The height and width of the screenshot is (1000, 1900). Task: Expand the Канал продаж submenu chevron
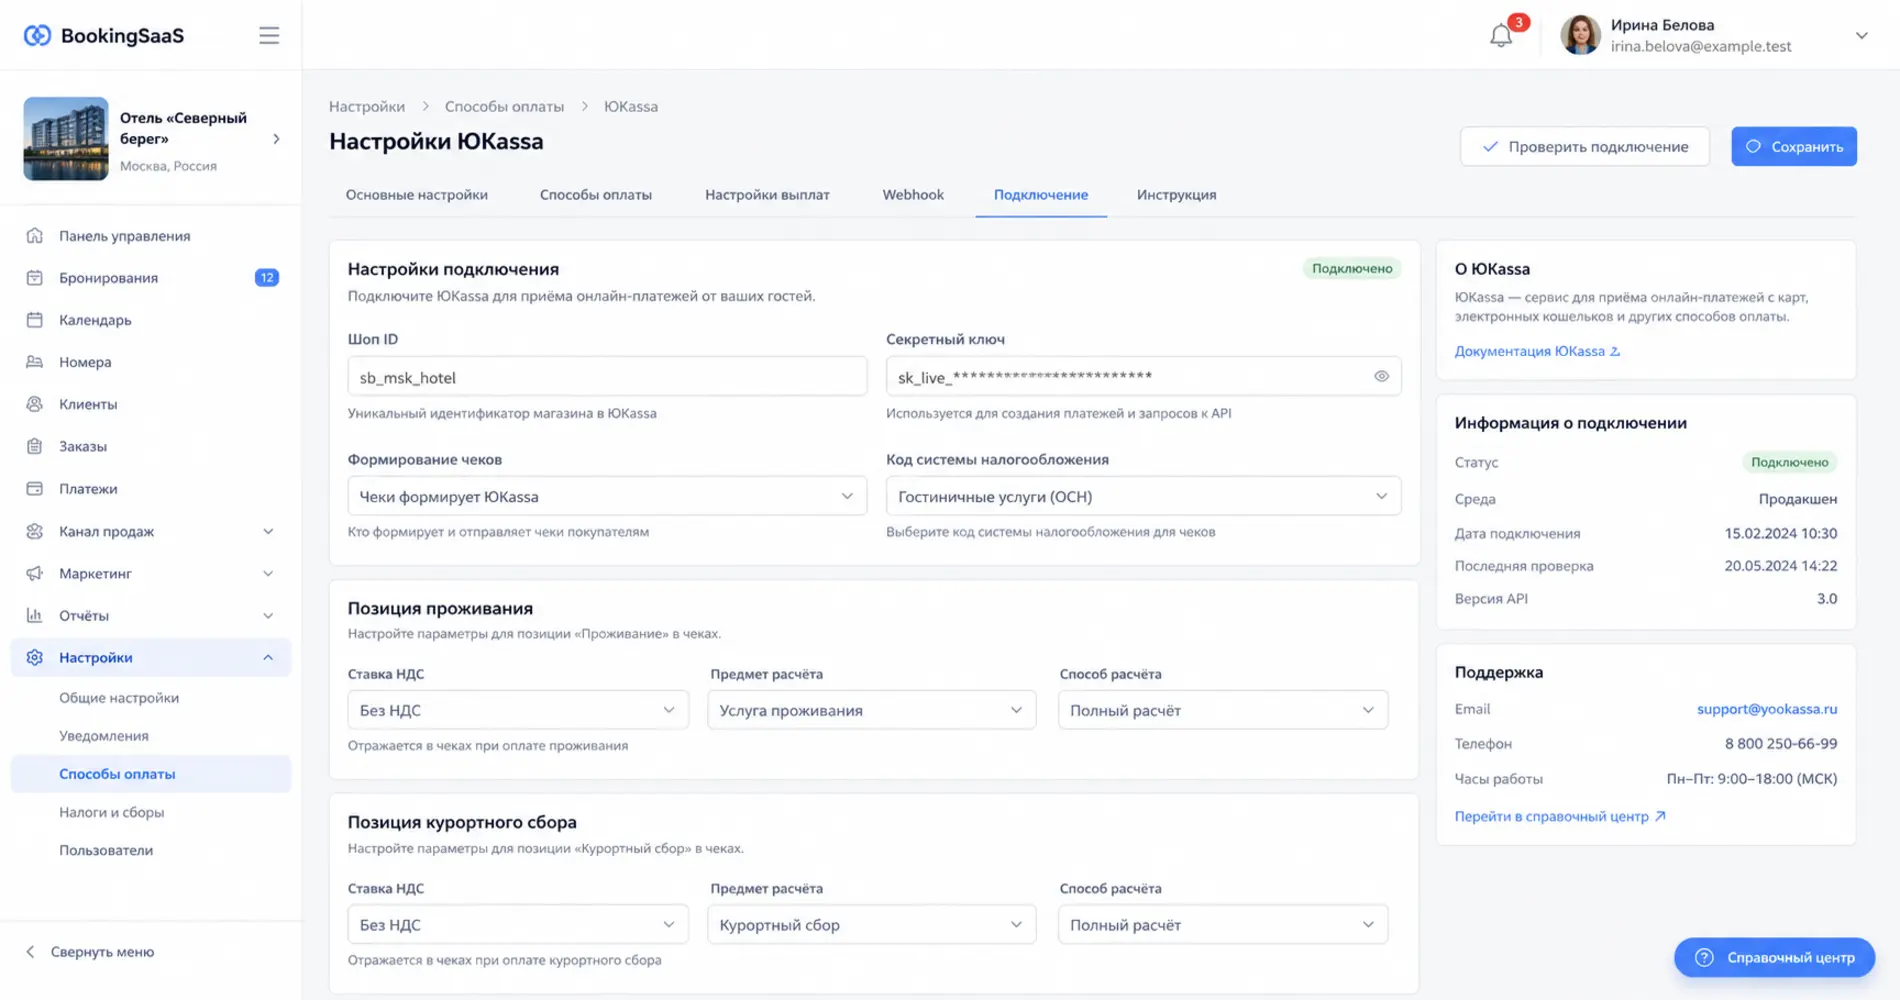pos(268,531)
